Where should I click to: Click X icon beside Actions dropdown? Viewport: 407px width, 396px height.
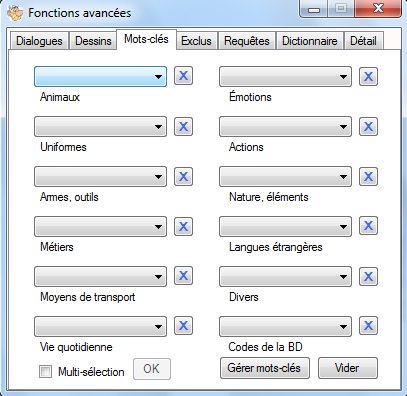pos(368,126)
